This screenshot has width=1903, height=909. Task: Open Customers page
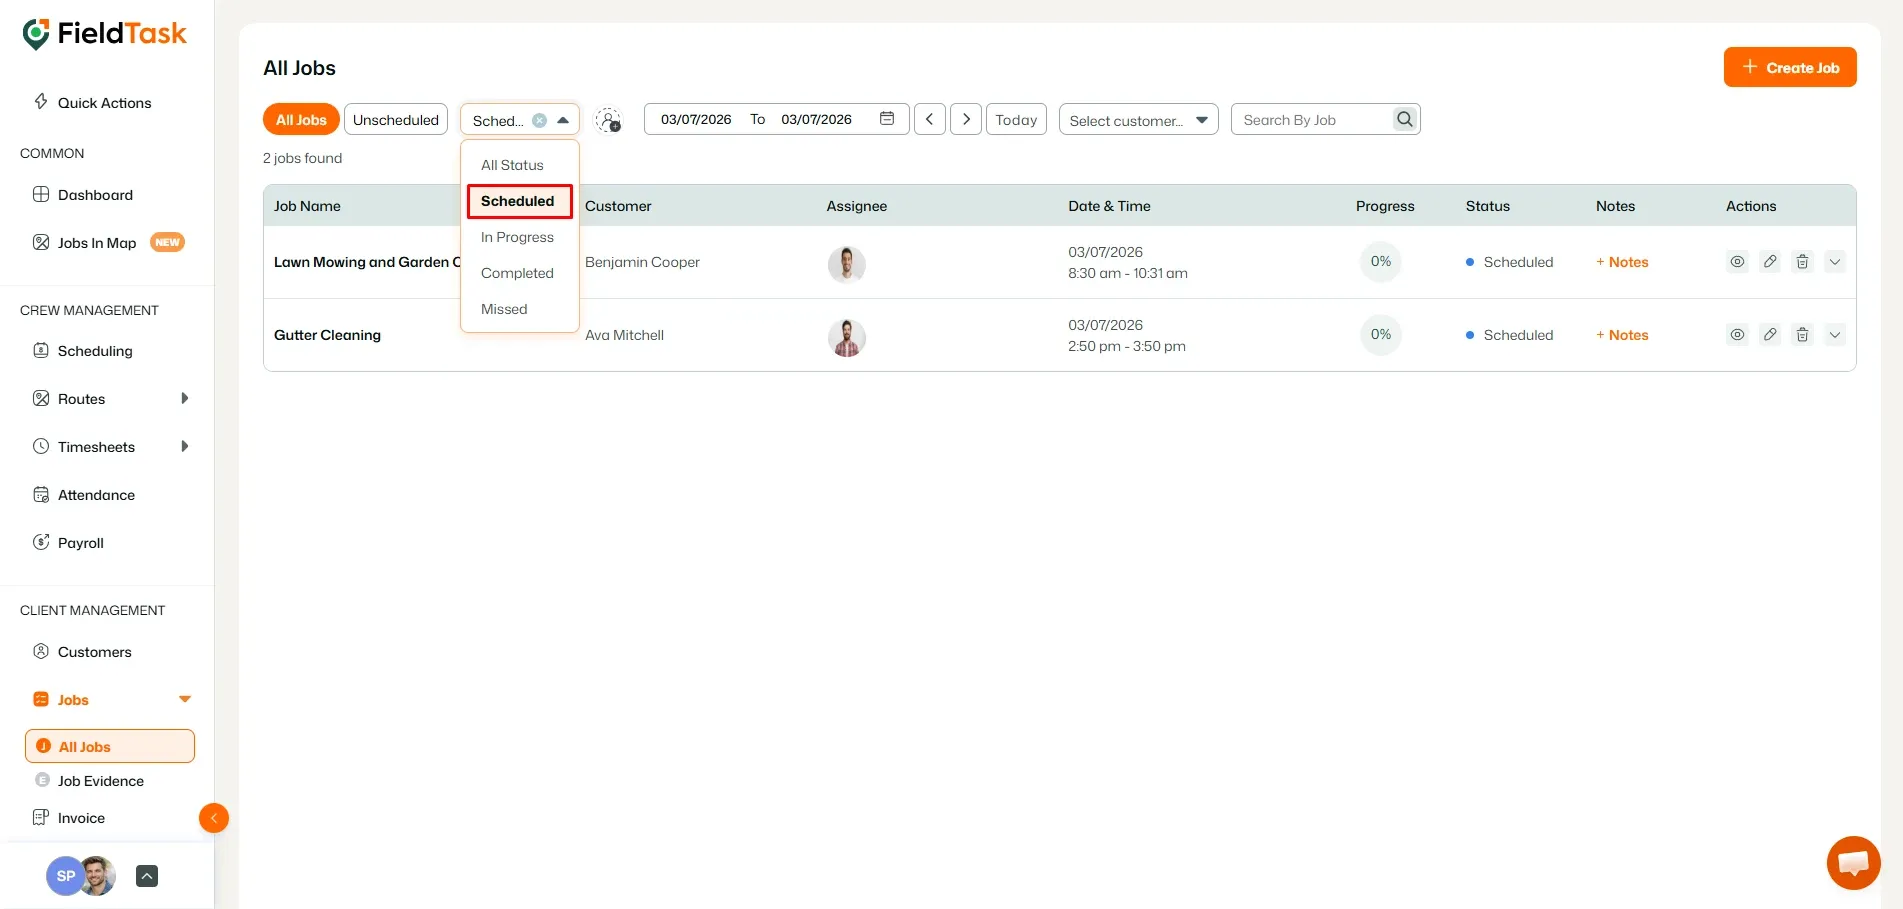[x=82, y=651]
